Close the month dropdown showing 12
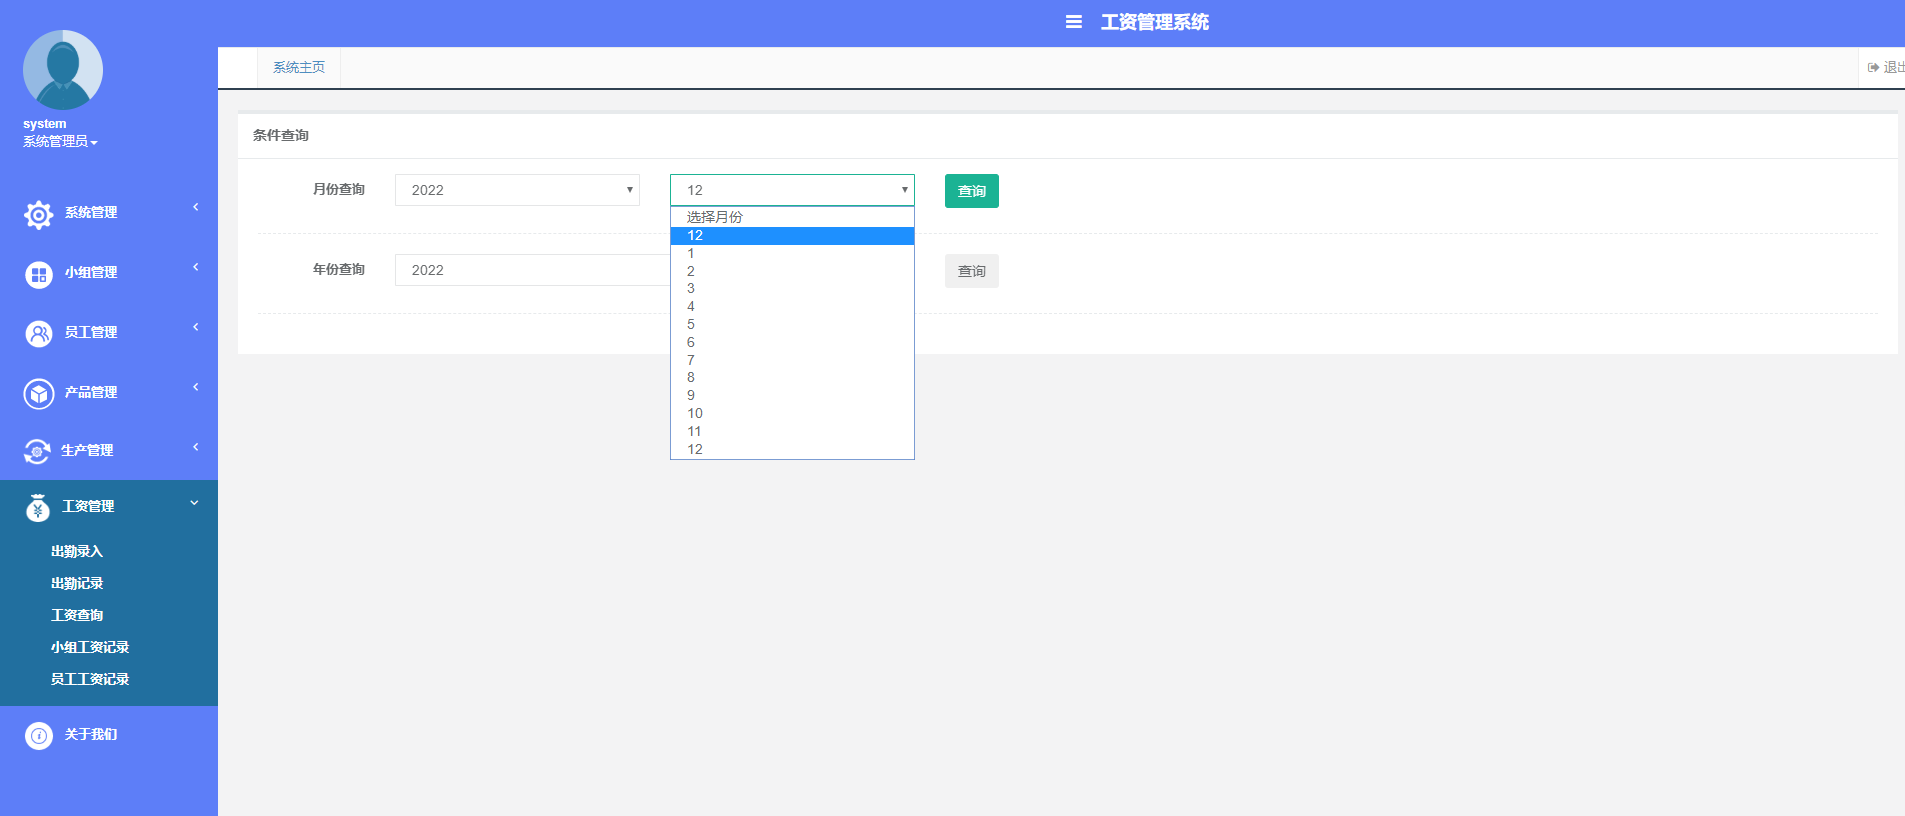 pos(792,190)
